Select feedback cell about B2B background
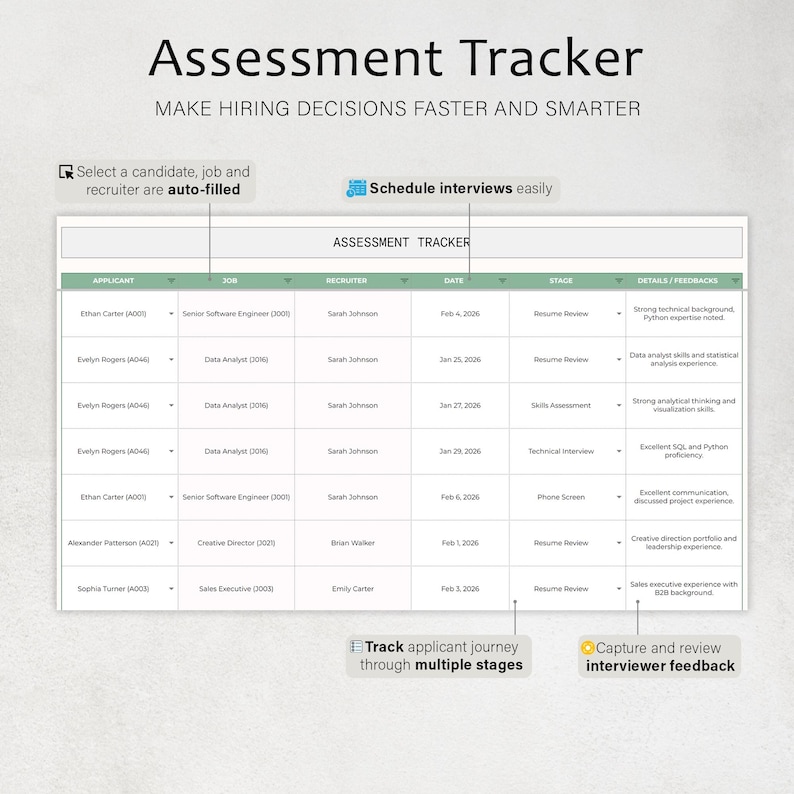Viewport: 794px width, 794px height. pyautogui.click(x=684, y=589)
